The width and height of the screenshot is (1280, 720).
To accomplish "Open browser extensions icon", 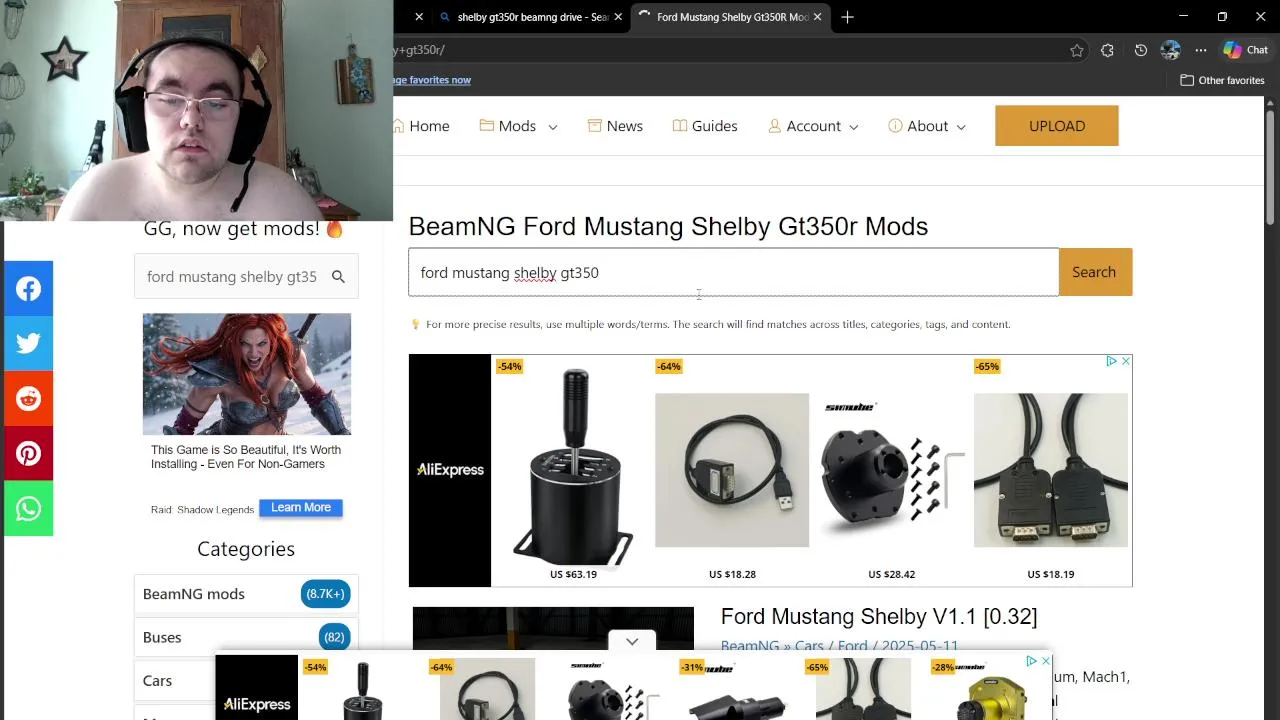I will 1107,50.
